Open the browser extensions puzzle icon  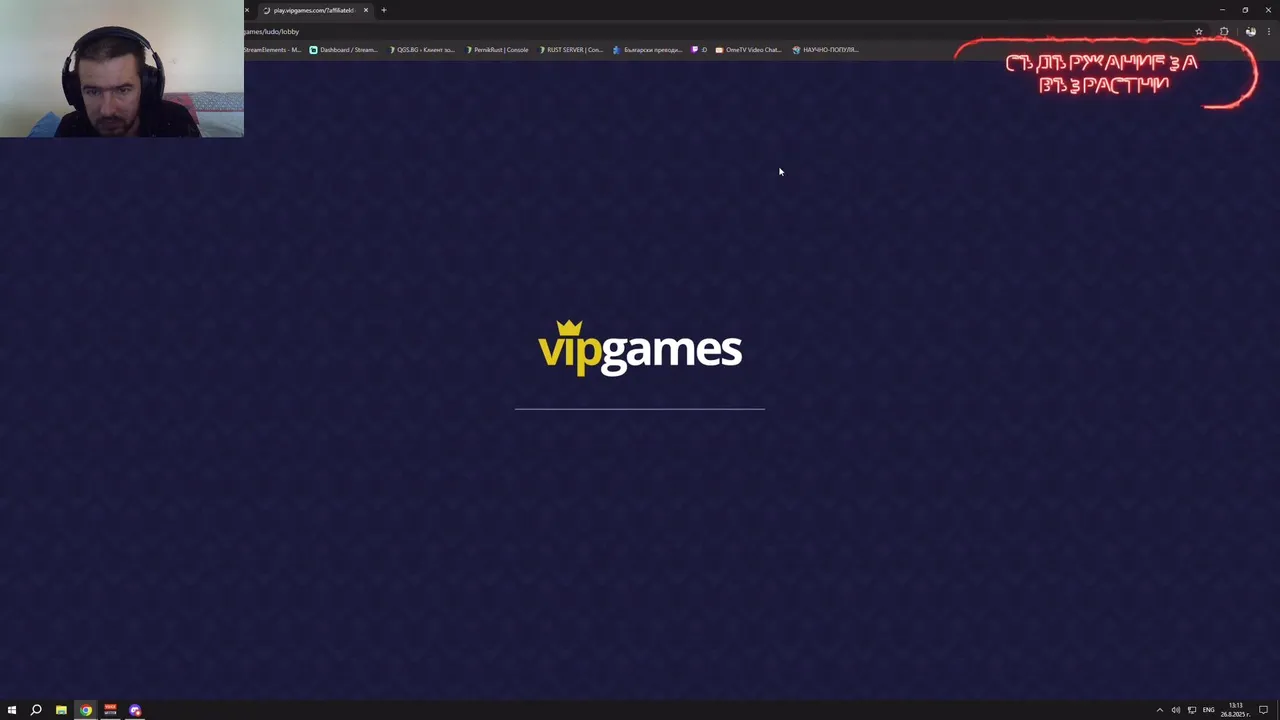tap(1224, 31)
